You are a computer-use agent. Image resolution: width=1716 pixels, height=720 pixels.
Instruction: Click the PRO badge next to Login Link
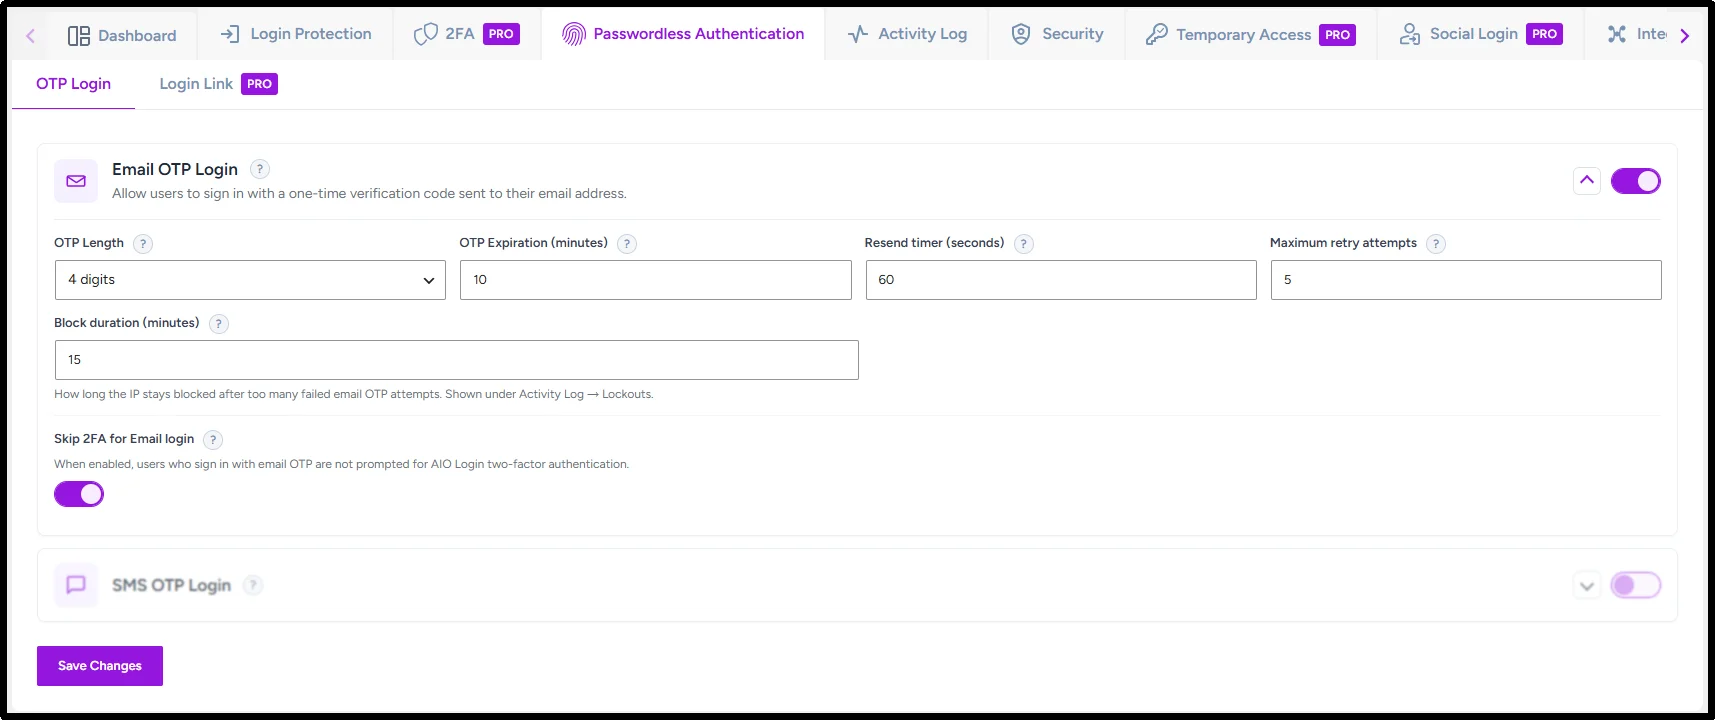(x=259, y=84)
